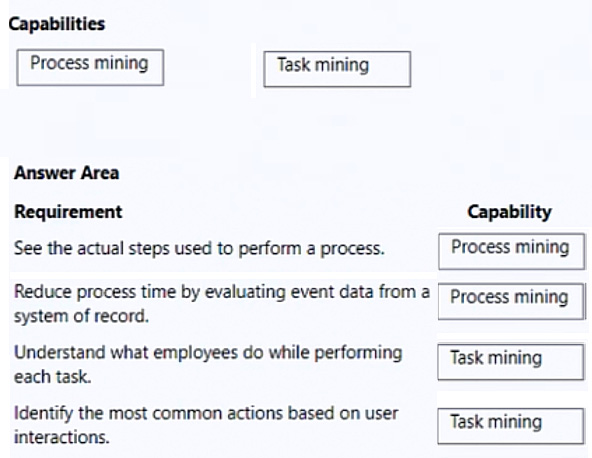Viewport: 592px width, 458px height.
Task: Select 'Reduce process time by evaluating' text line
Action: pyautogui.click(x=222, y=292)
